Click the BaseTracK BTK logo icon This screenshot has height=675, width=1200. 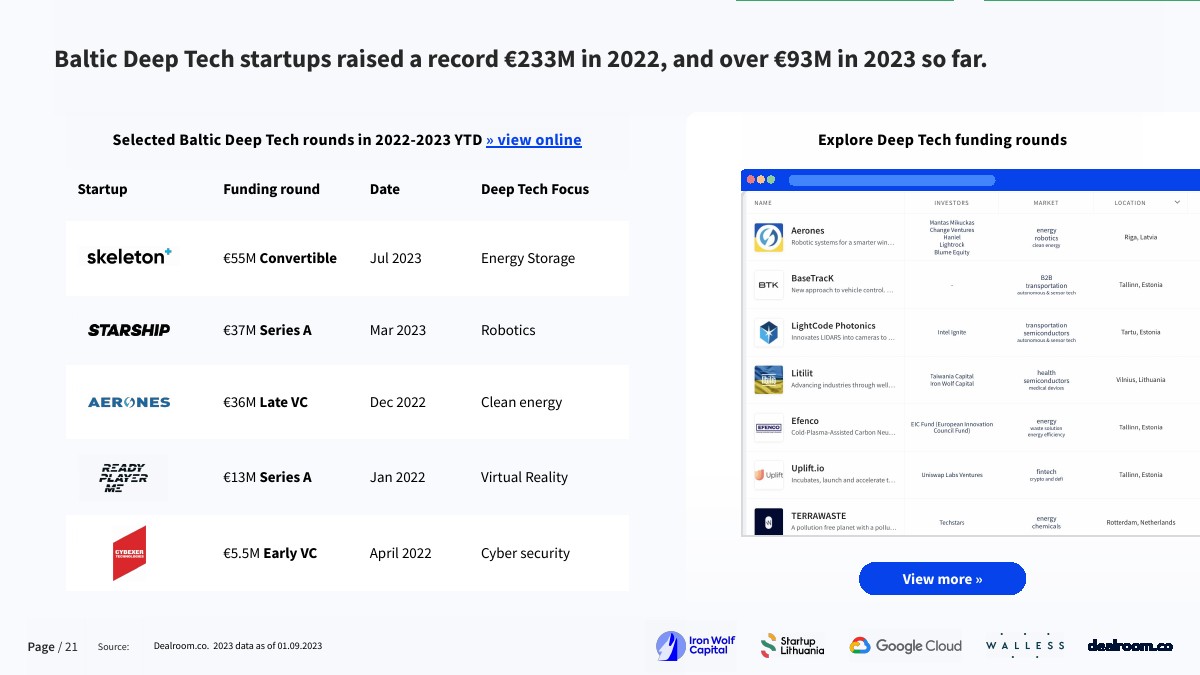(x=768, y=285)
